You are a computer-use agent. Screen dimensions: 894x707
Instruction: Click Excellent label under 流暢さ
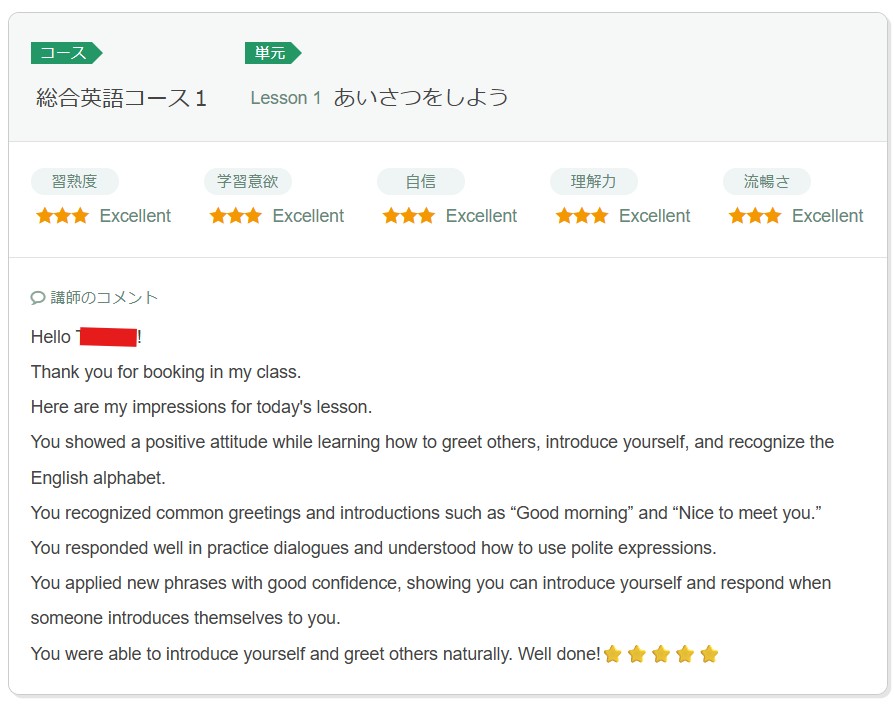tap(827, 216)
